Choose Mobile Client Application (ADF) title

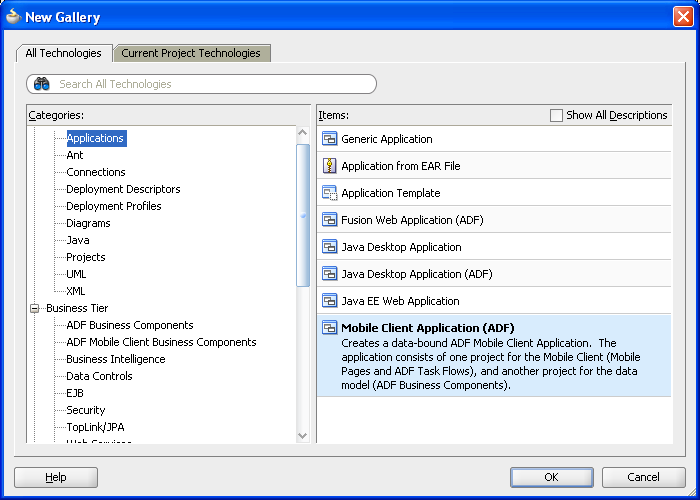(x=428, y=328)
